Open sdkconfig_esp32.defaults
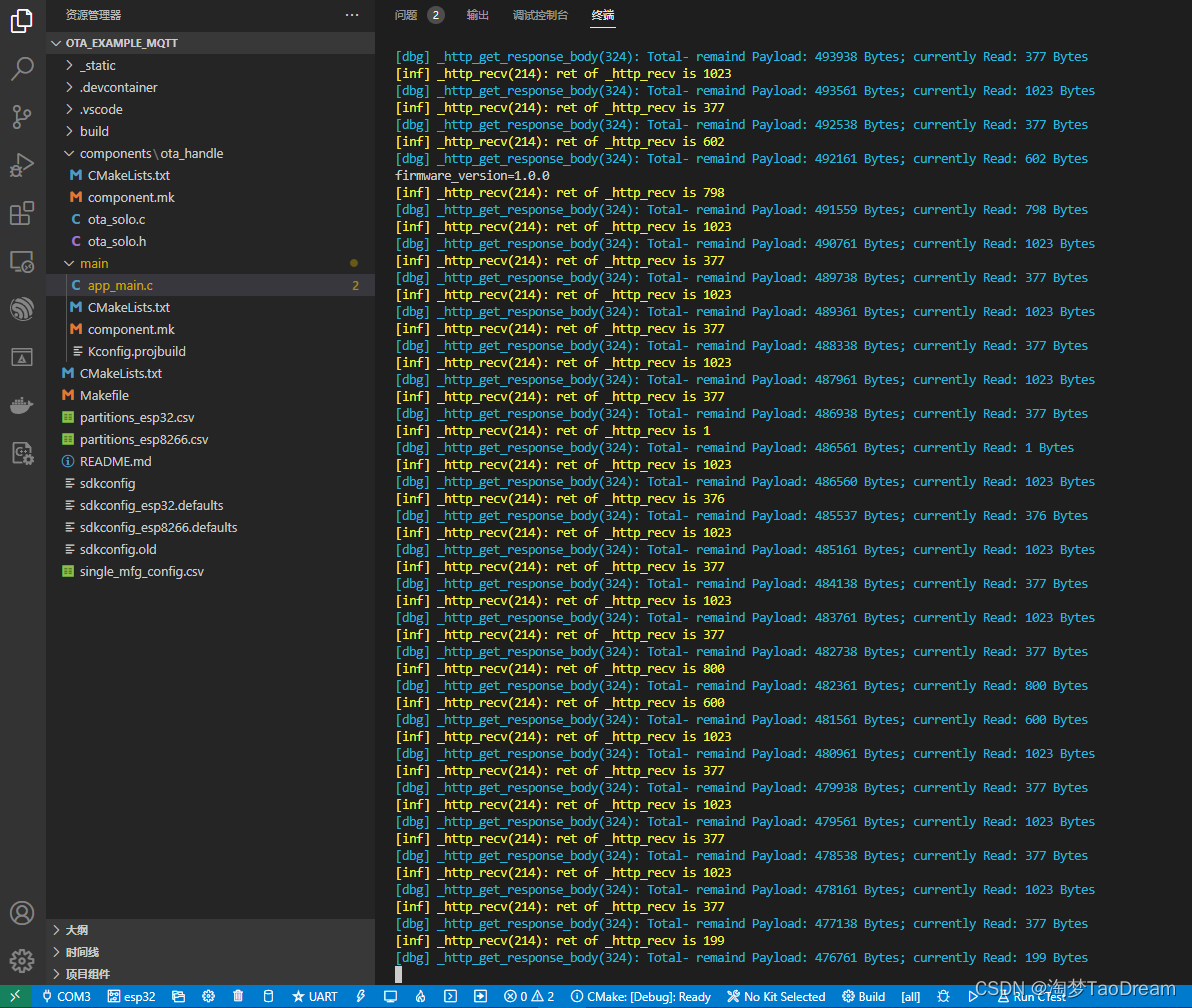1192x1008 pixels. click(x=211, y=506)
